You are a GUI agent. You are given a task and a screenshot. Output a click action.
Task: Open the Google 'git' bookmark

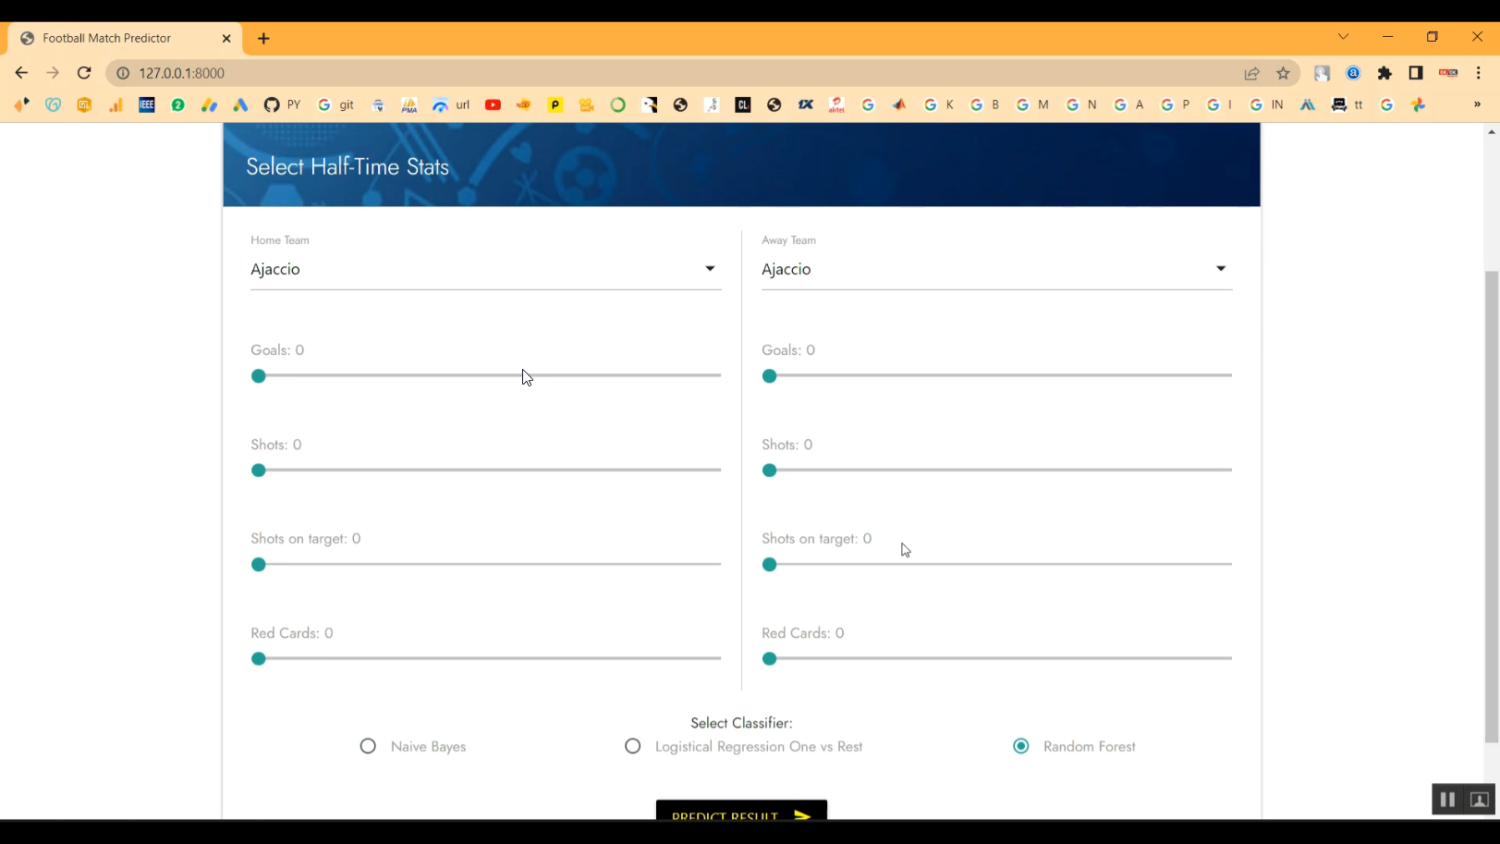click(336, 105)
